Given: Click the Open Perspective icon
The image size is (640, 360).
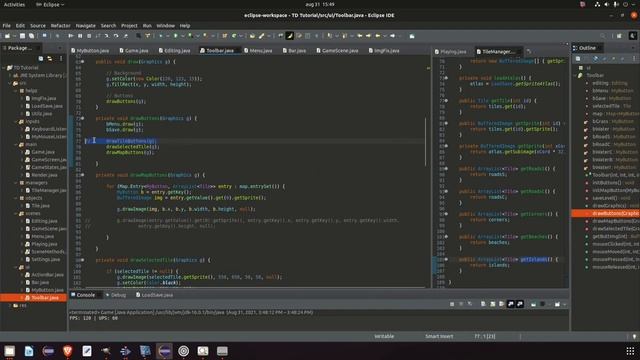Looking at the screenshot, I should pyautogui.click(x=619, y=36).
